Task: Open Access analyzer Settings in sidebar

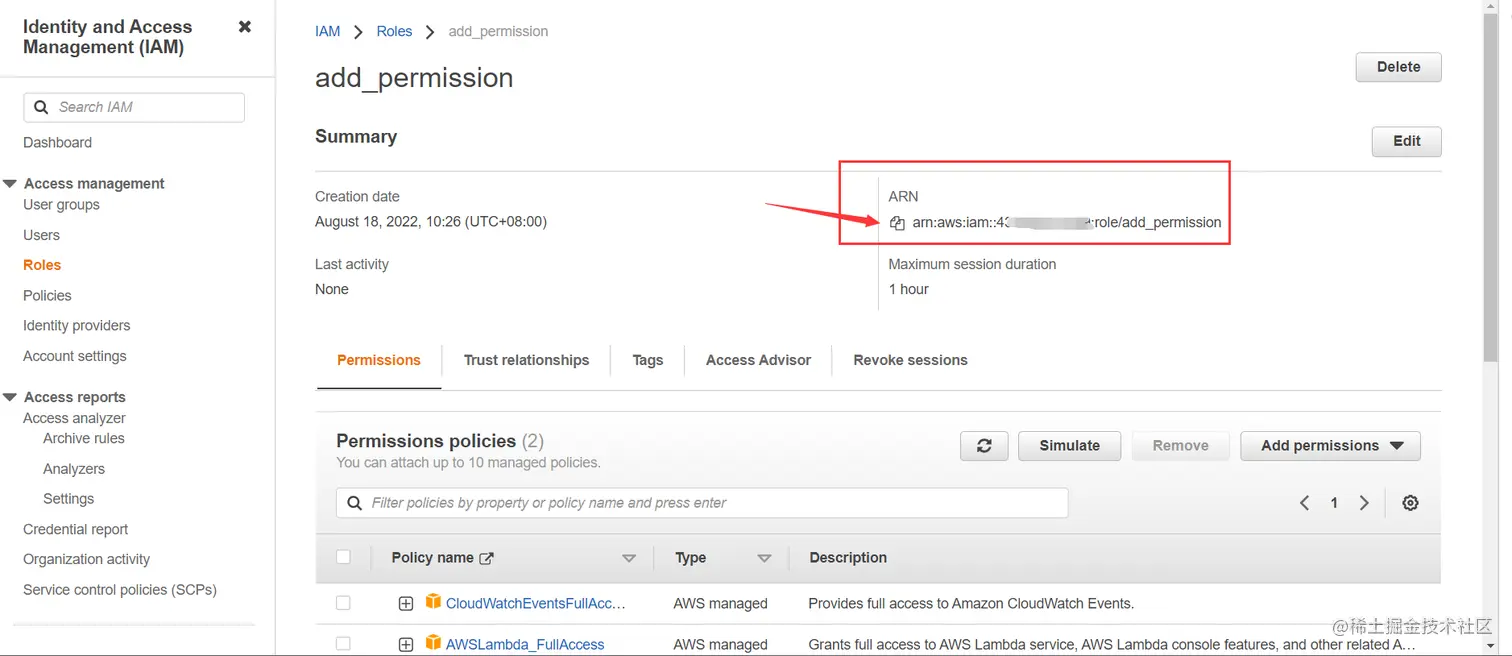Action: (x=68, y=499)
